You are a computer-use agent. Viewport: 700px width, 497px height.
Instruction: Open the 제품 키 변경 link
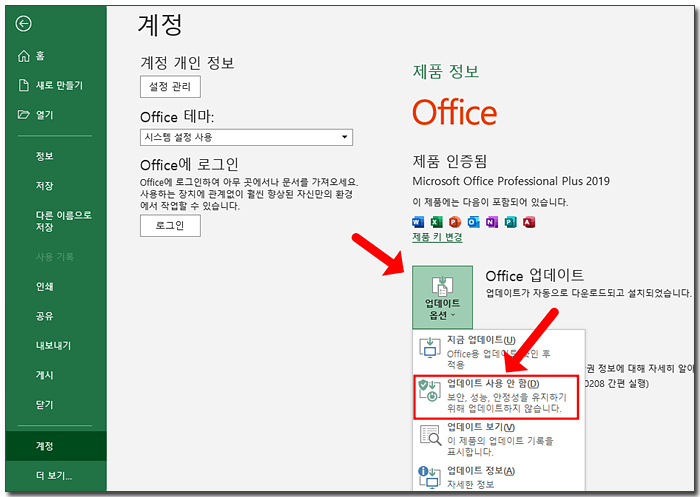437,237
